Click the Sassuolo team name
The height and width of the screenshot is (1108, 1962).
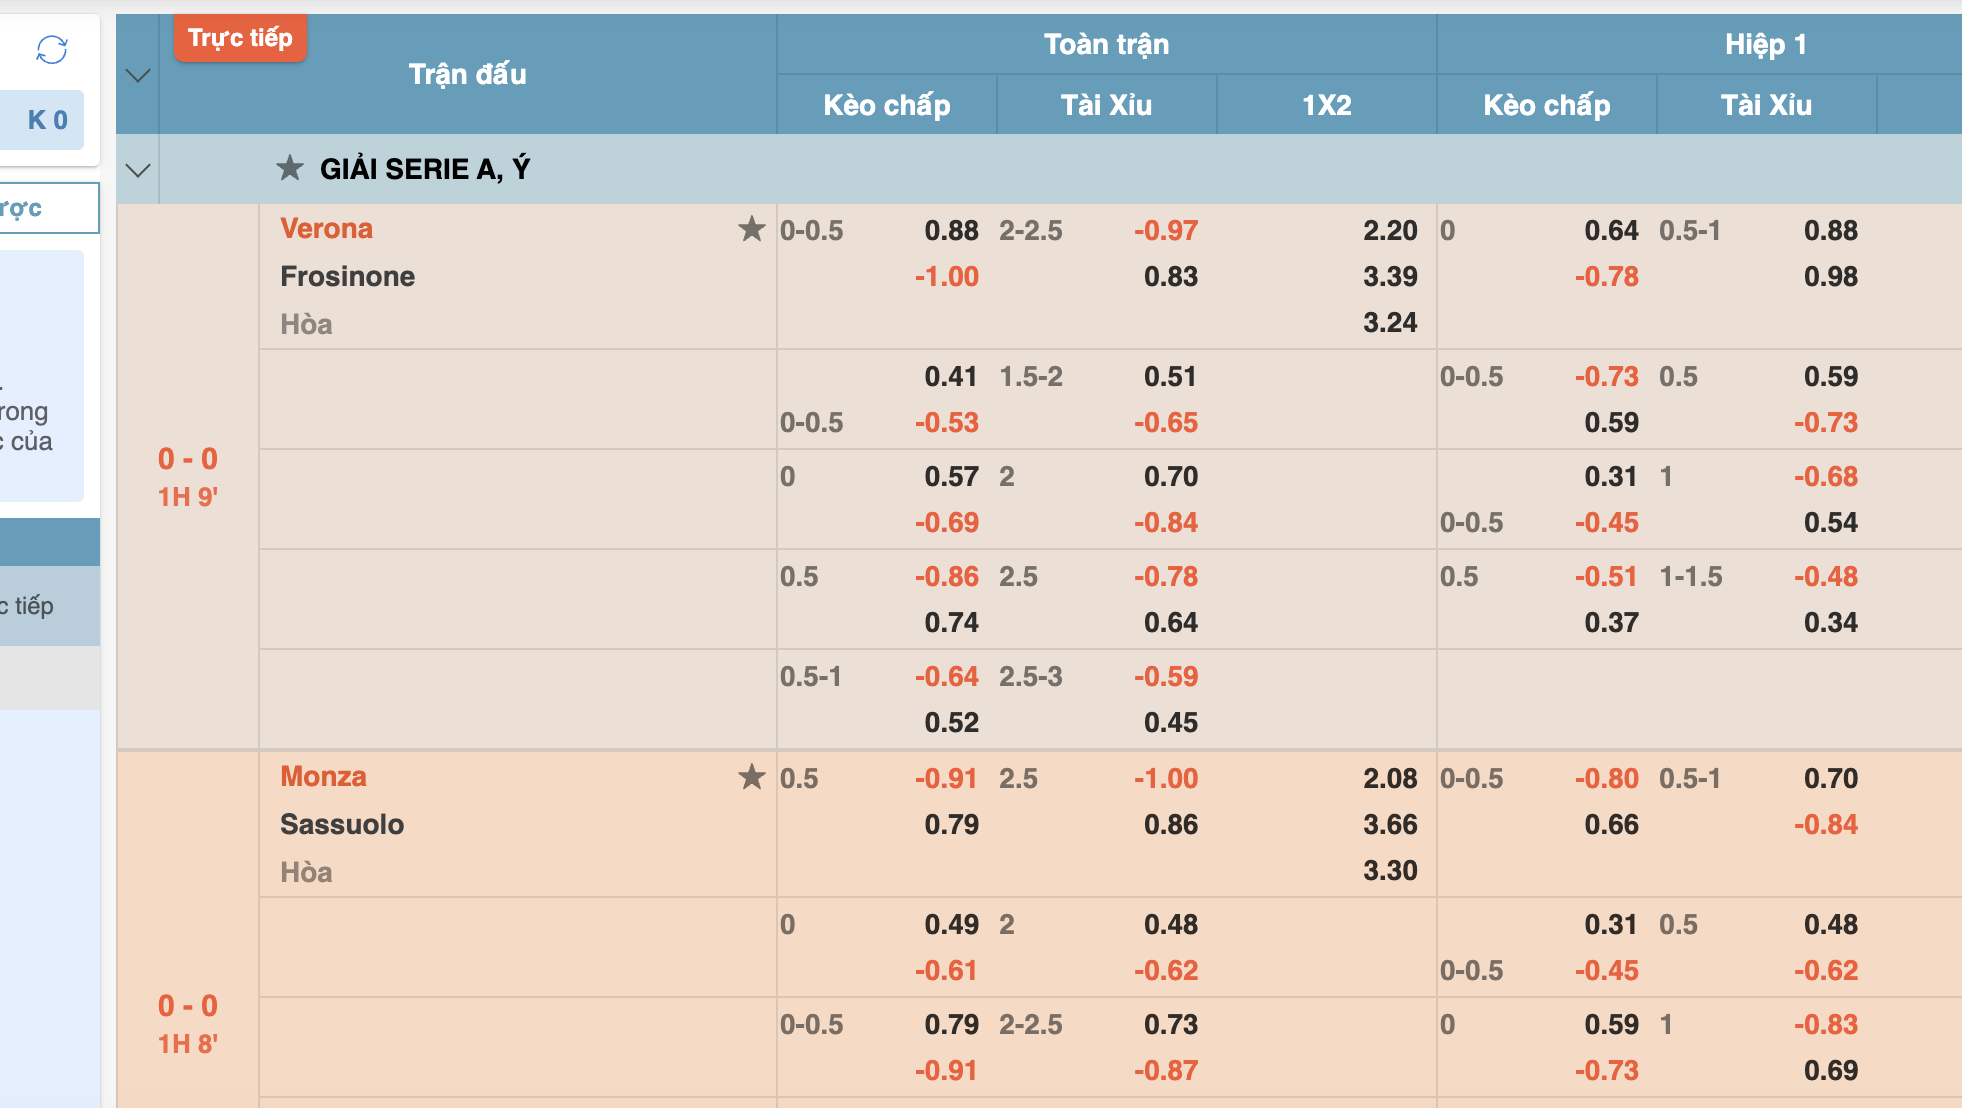342,825
